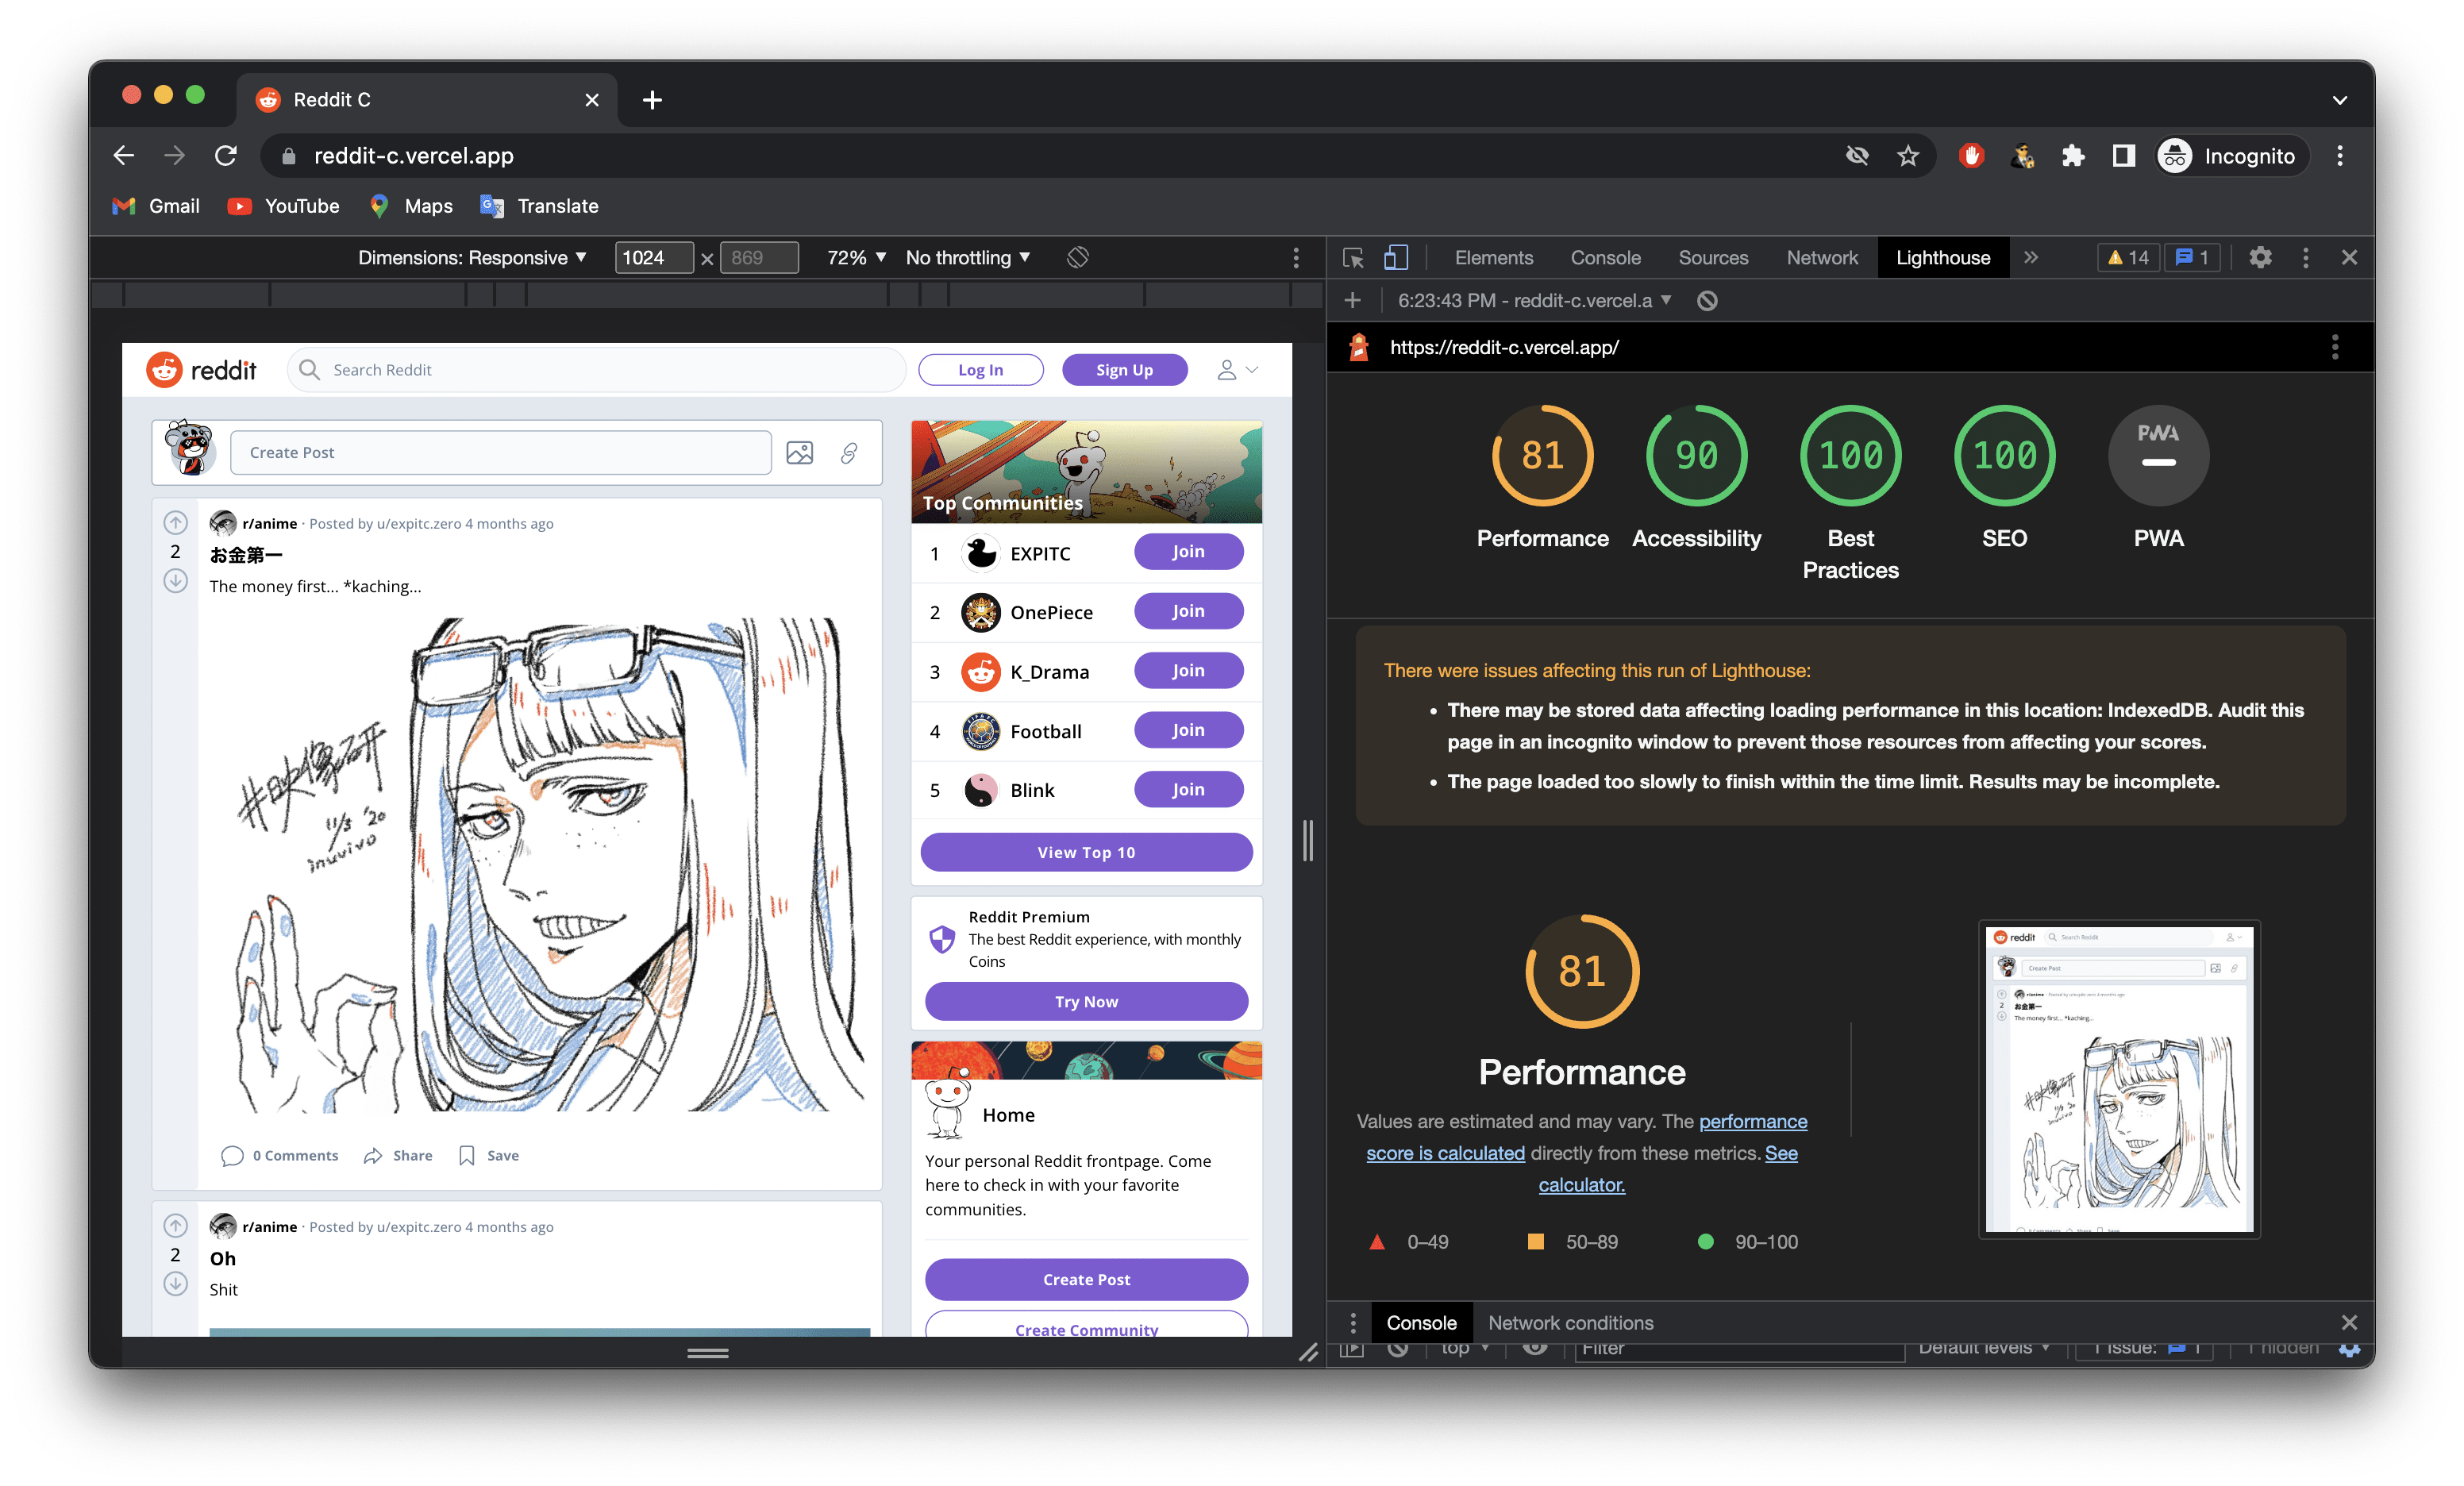This screenshot has width=2464, height=1486.
Task: Start a new Lighthouse report with plus
Action: [x=1353, y=301]
